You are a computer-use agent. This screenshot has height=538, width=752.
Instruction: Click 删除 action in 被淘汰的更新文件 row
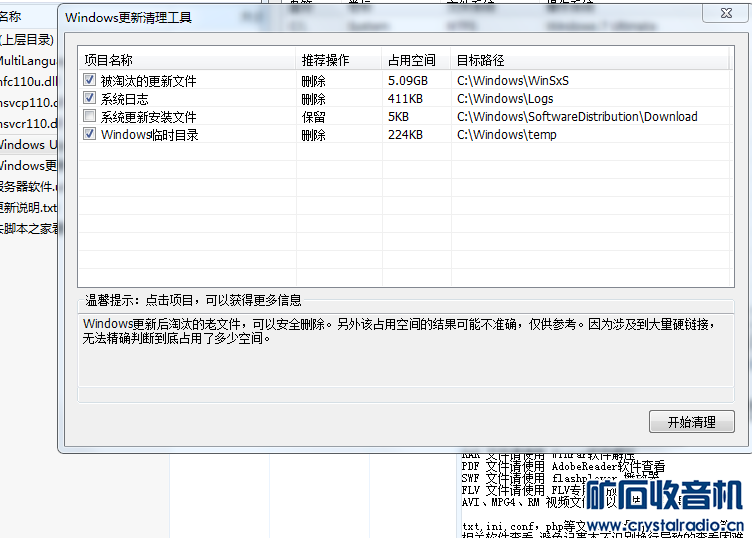[x=314, y=81]
